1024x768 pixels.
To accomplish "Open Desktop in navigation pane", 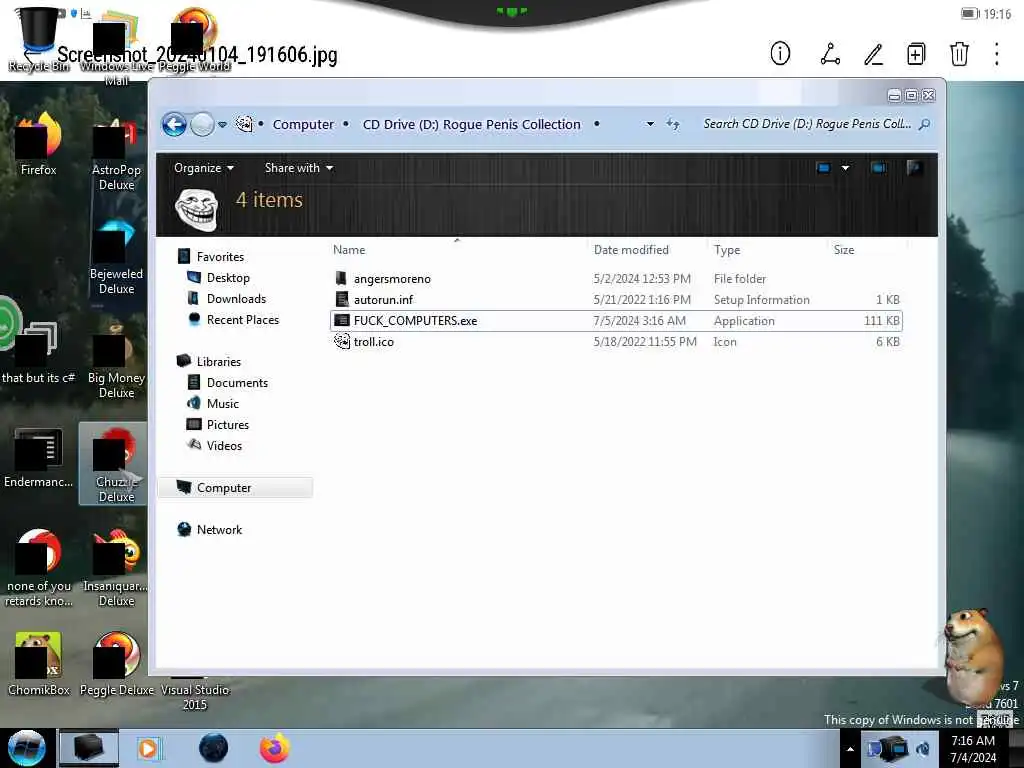I will 228,278.
